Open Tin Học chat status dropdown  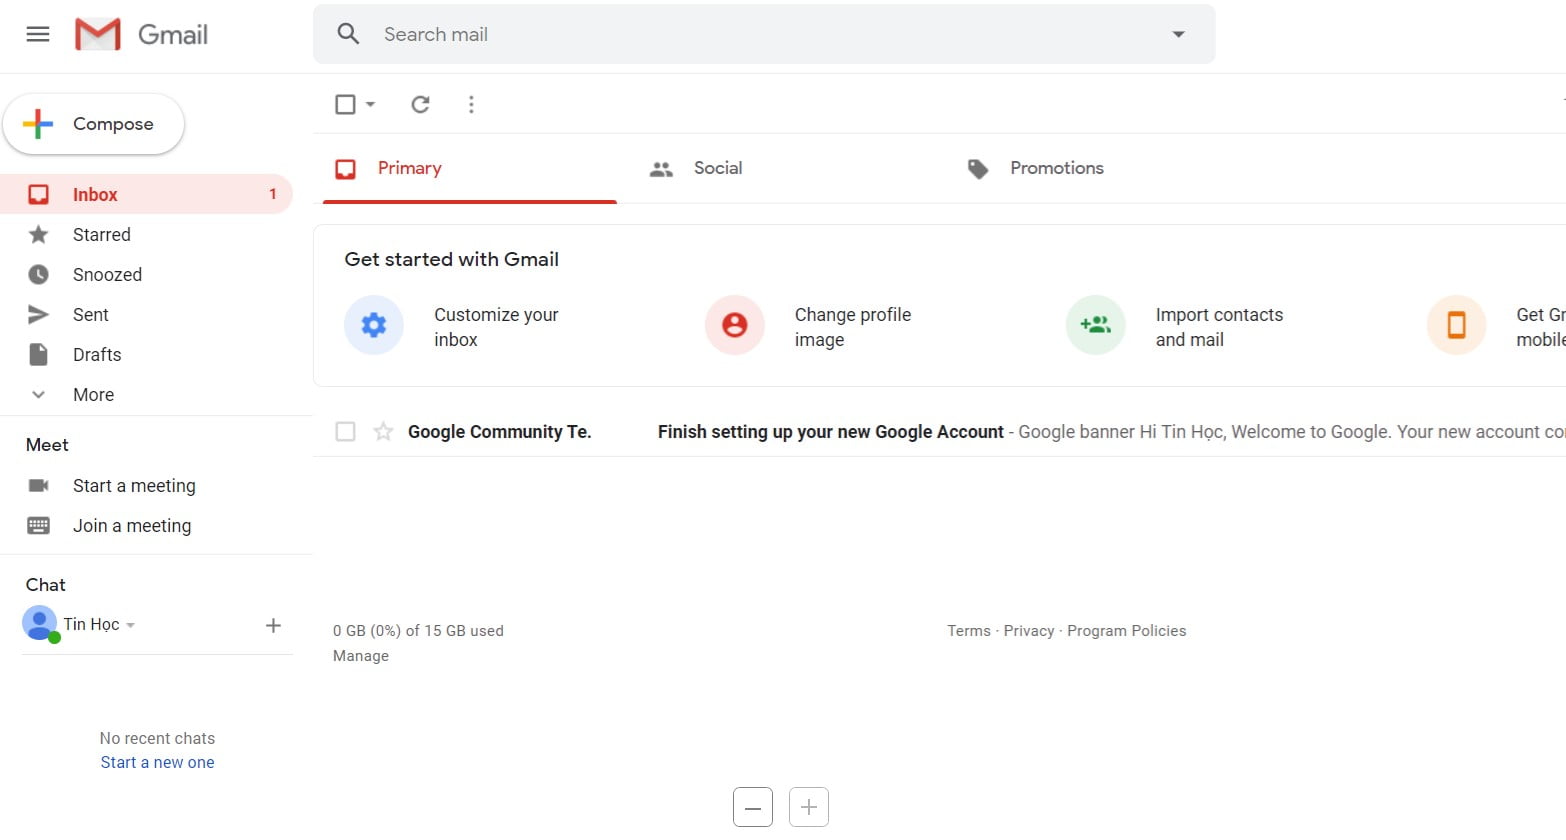click(x=130, y=625)
